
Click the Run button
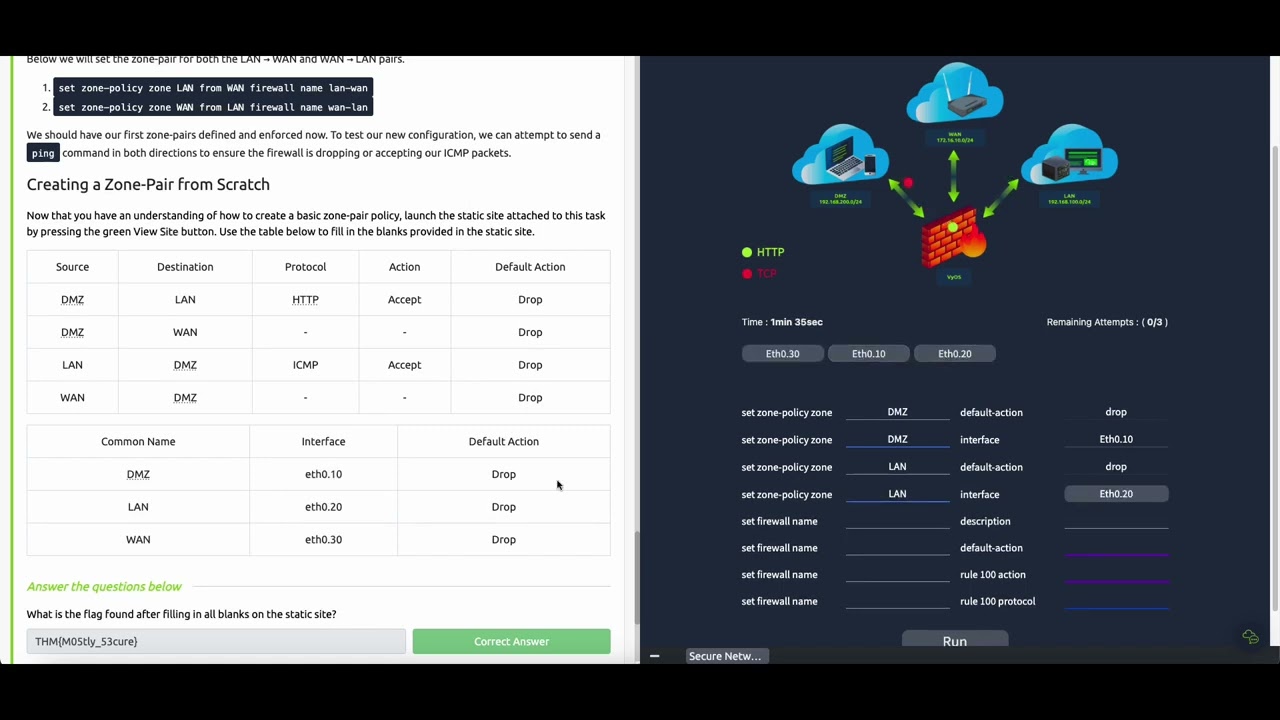(955, 640)
